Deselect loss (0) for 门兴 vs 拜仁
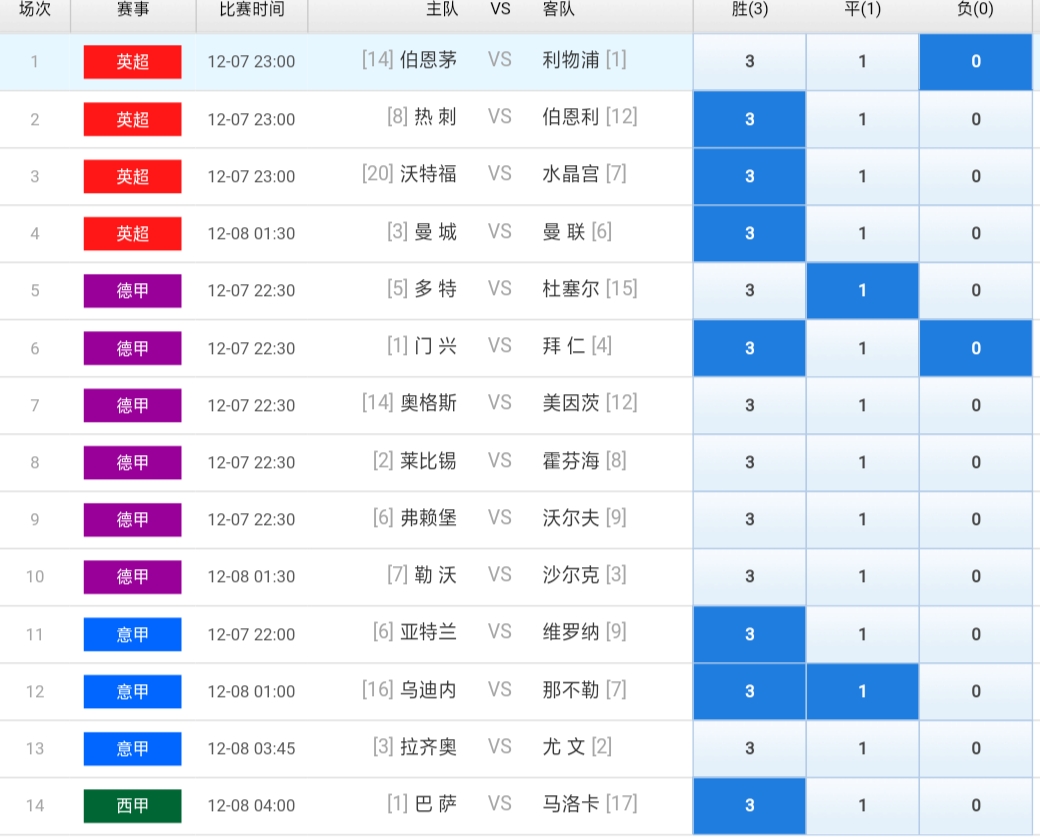 click(976, 348)
